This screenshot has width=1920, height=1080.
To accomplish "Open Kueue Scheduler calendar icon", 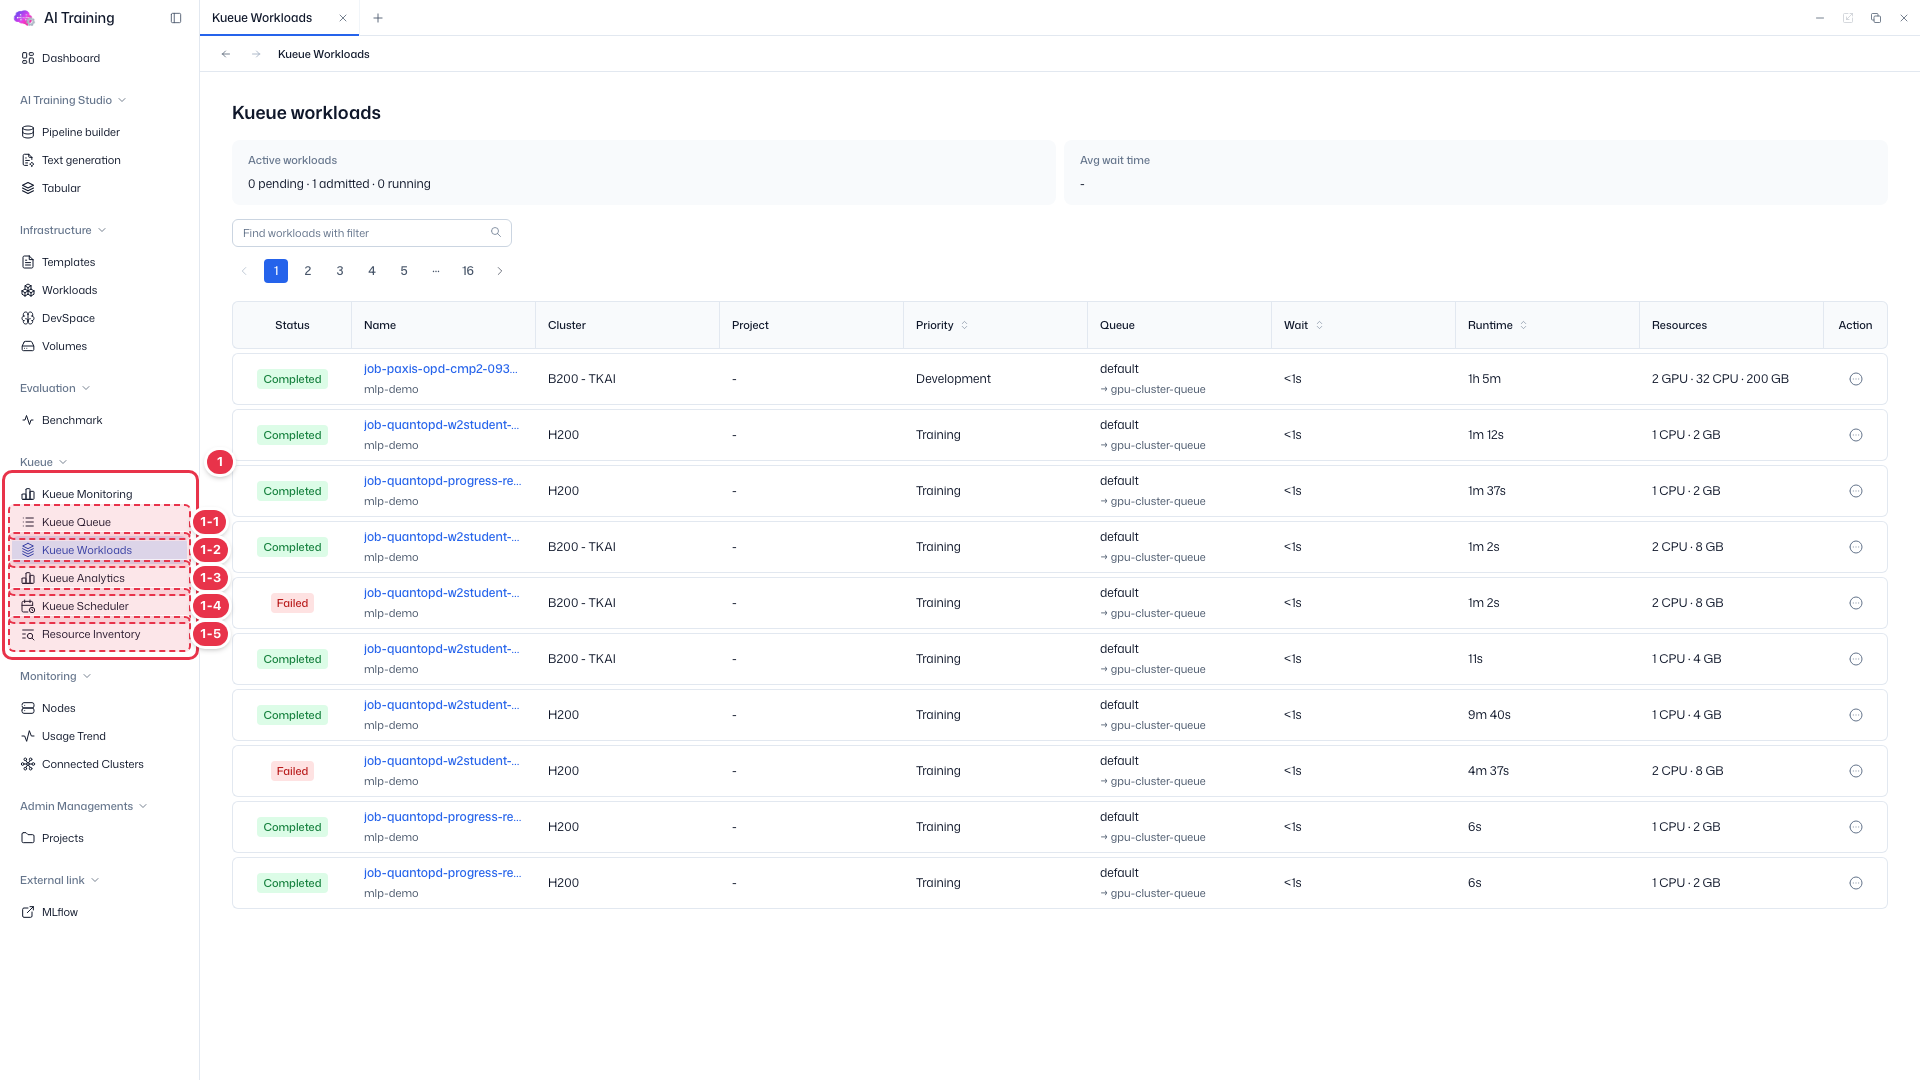I will coord(28,606).
